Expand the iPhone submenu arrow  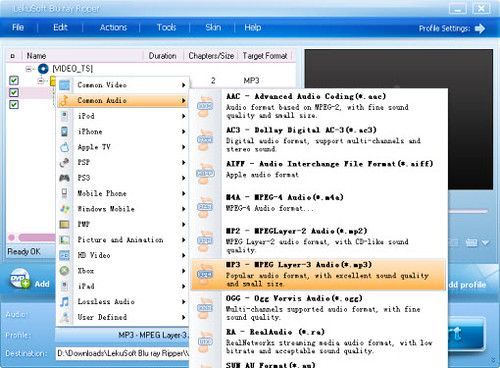[x=183, y=131]
